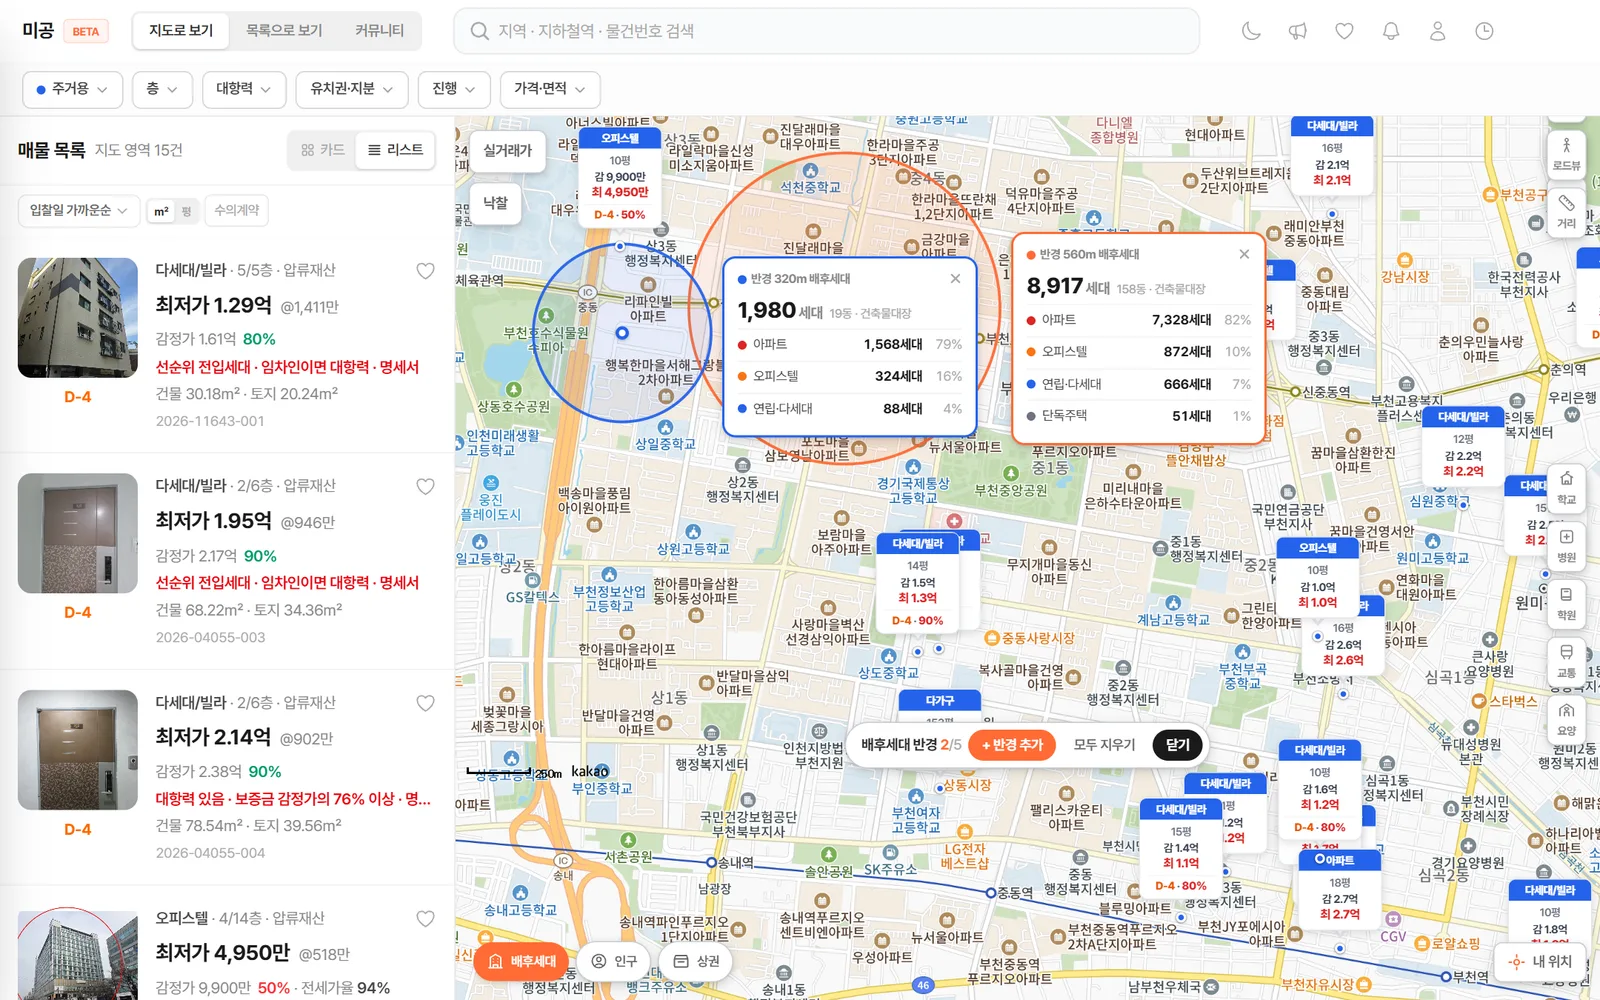1600x1000 pixels.
Task: Select 커뮤니티 tab
Action: [379, 31]
